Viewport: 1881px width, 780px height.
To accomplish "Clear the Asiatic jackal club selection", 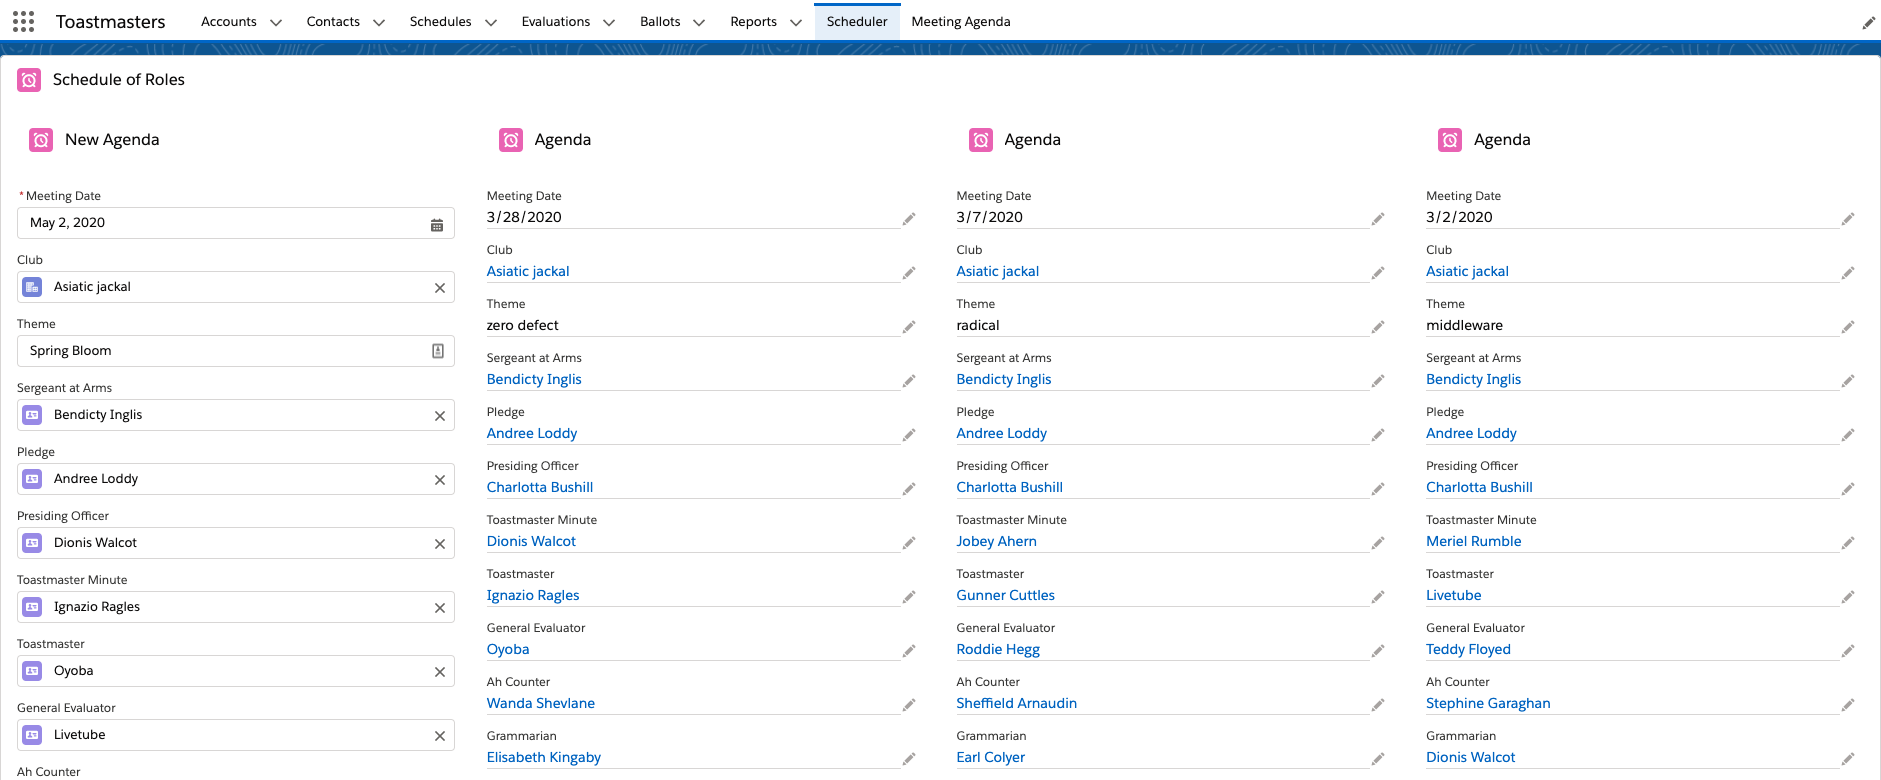I will [439, 288].
